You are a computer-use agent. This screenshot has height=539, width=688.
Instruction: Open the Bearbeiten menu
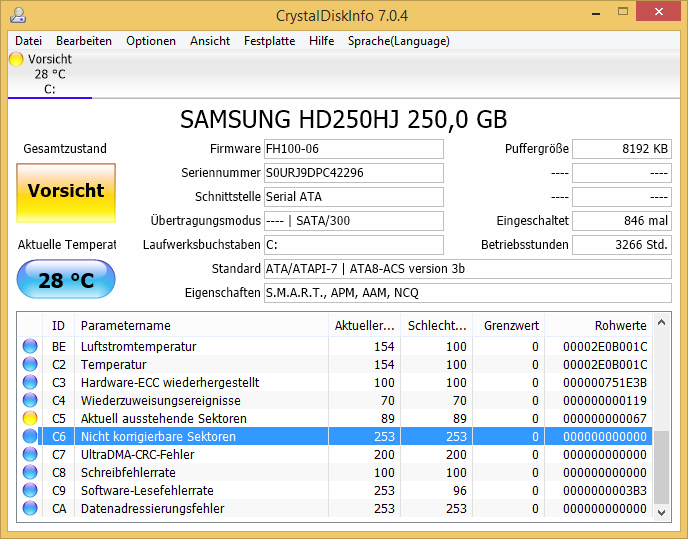coord(84,41)
